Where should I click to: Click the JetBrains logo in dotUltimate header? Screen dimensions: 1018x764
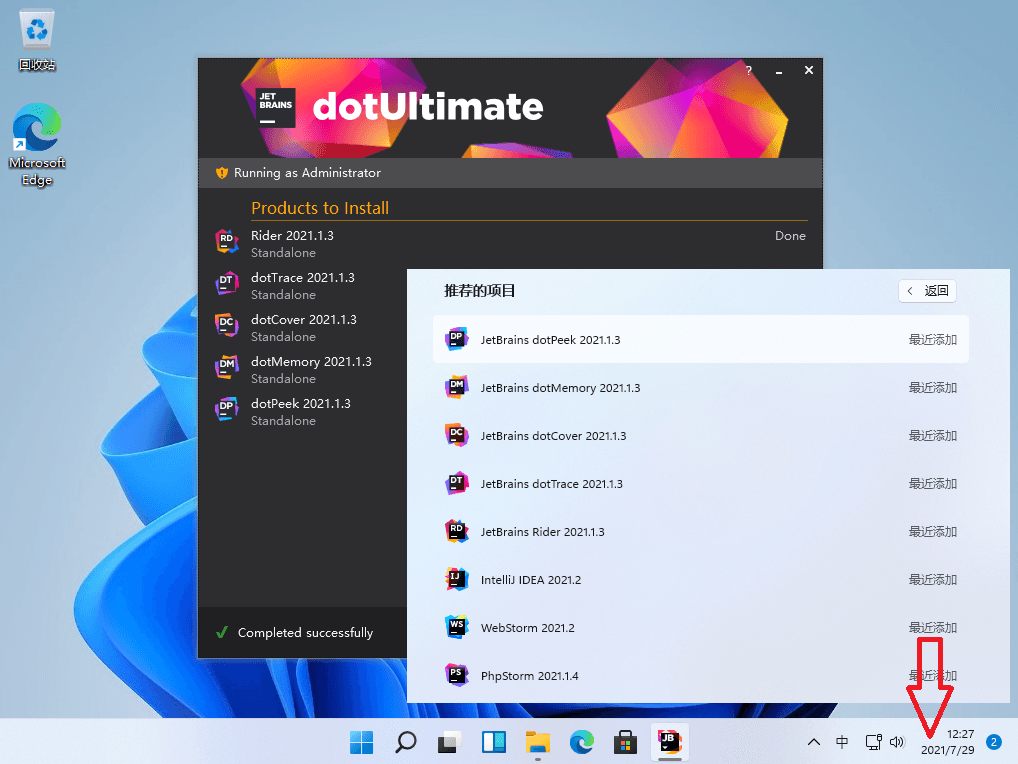(275, 108)
